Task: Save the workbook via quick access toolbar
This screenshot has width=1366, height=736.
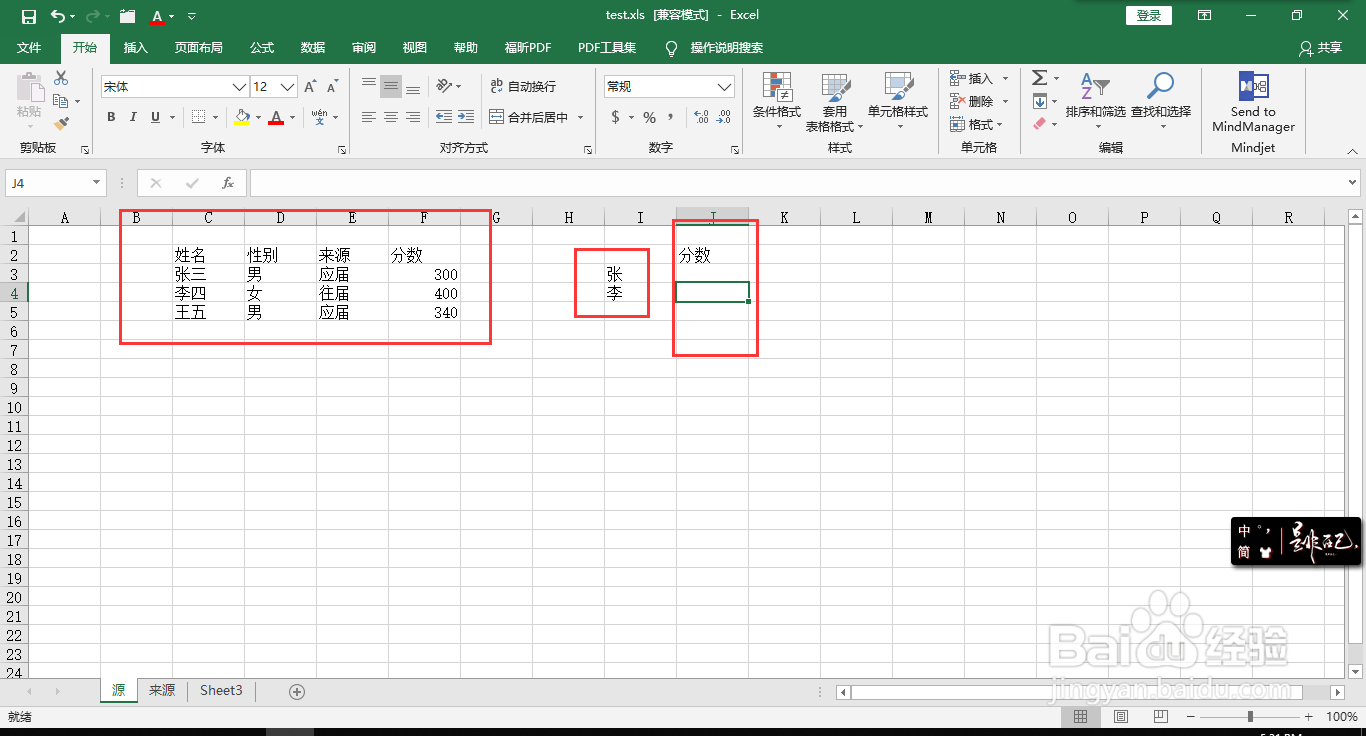Action: (x=29, y=16)
